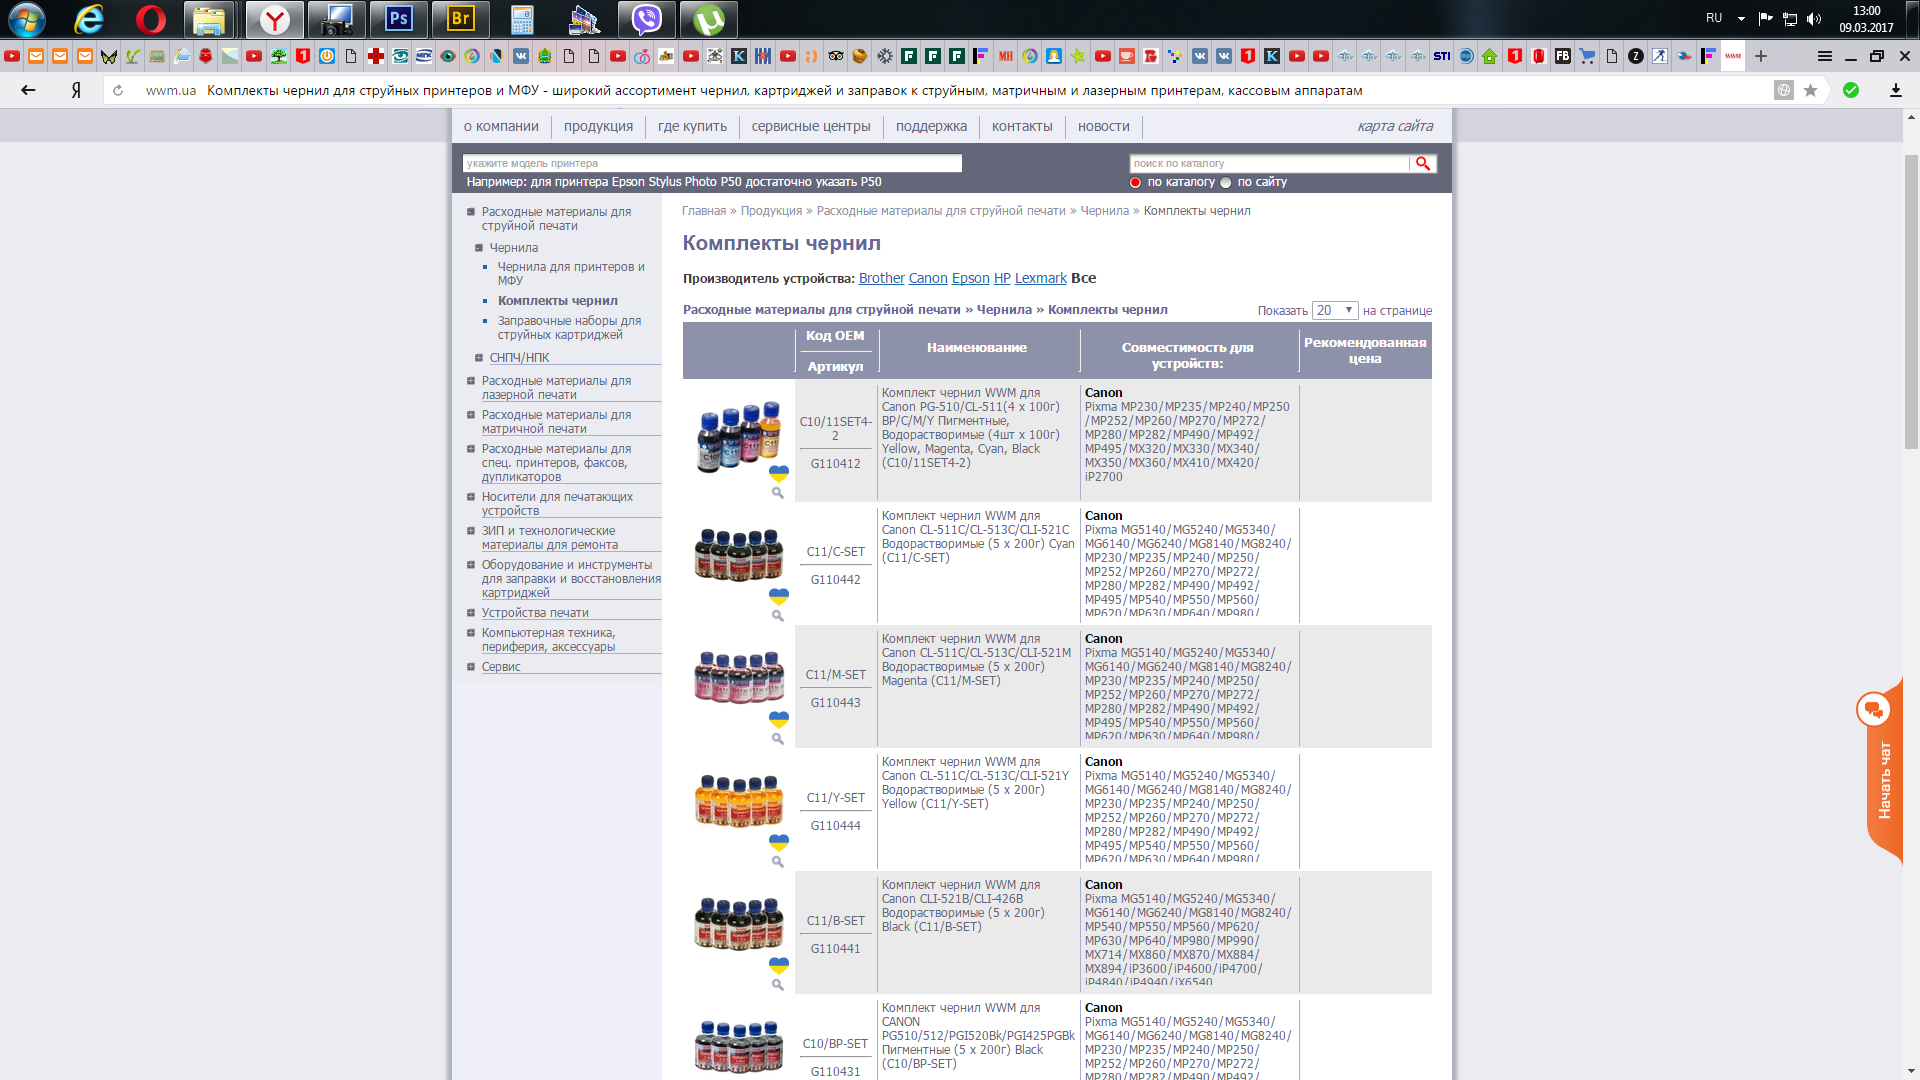Screen dimensions: 1920x1080
Task: Click the red catalog search magnifier button
Action: tap(1422, 163)
